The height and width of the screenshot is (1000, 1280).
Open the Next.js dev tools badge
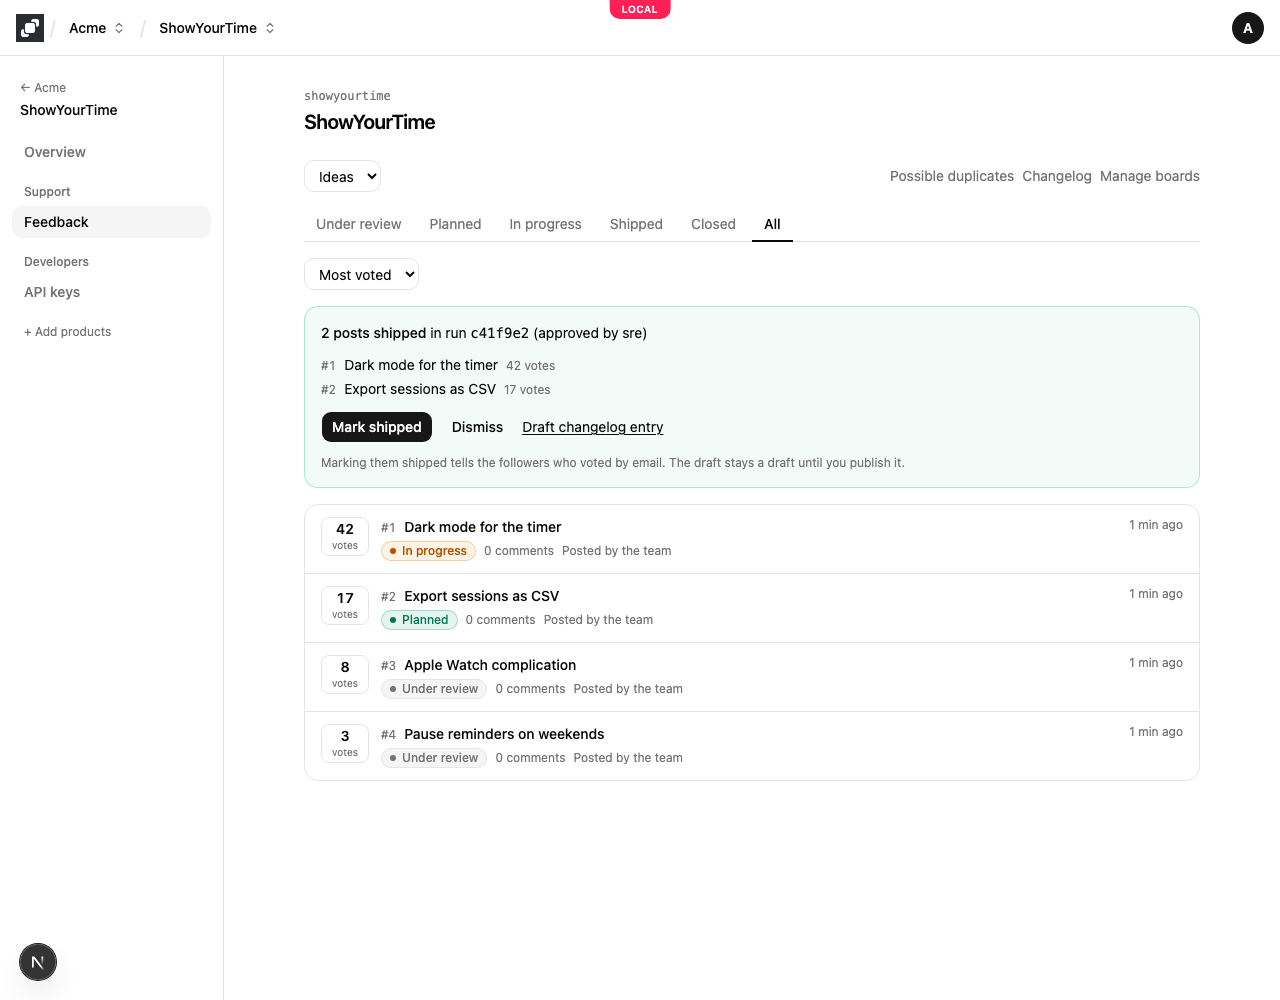38,962
